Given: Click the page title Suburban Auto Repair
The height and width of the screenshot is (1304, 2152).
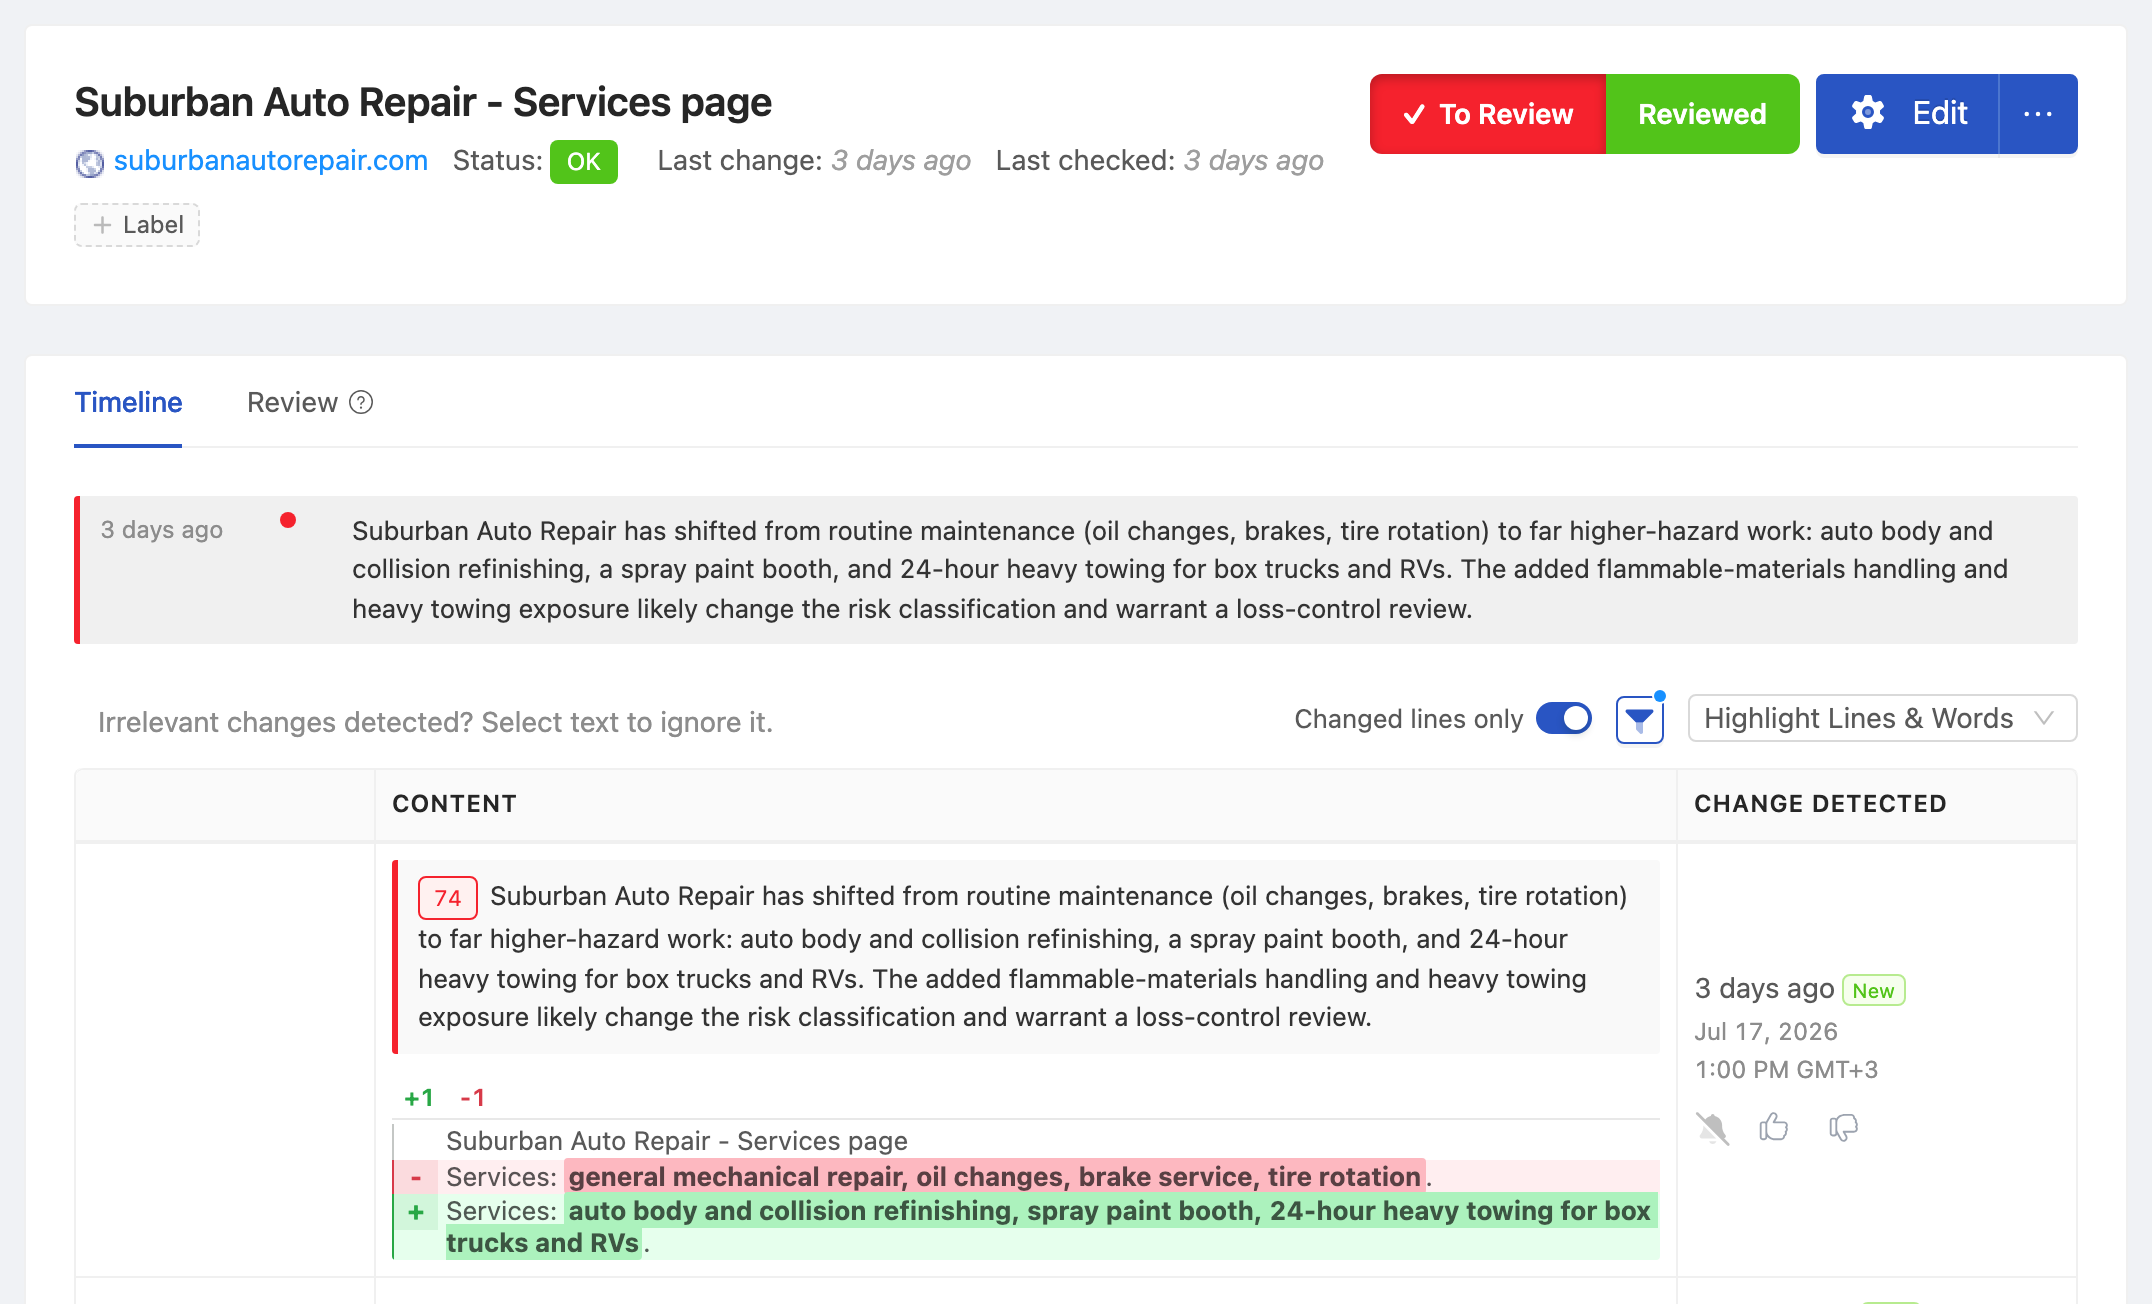Looking at the screenshot, I should (x=423, y=103).
